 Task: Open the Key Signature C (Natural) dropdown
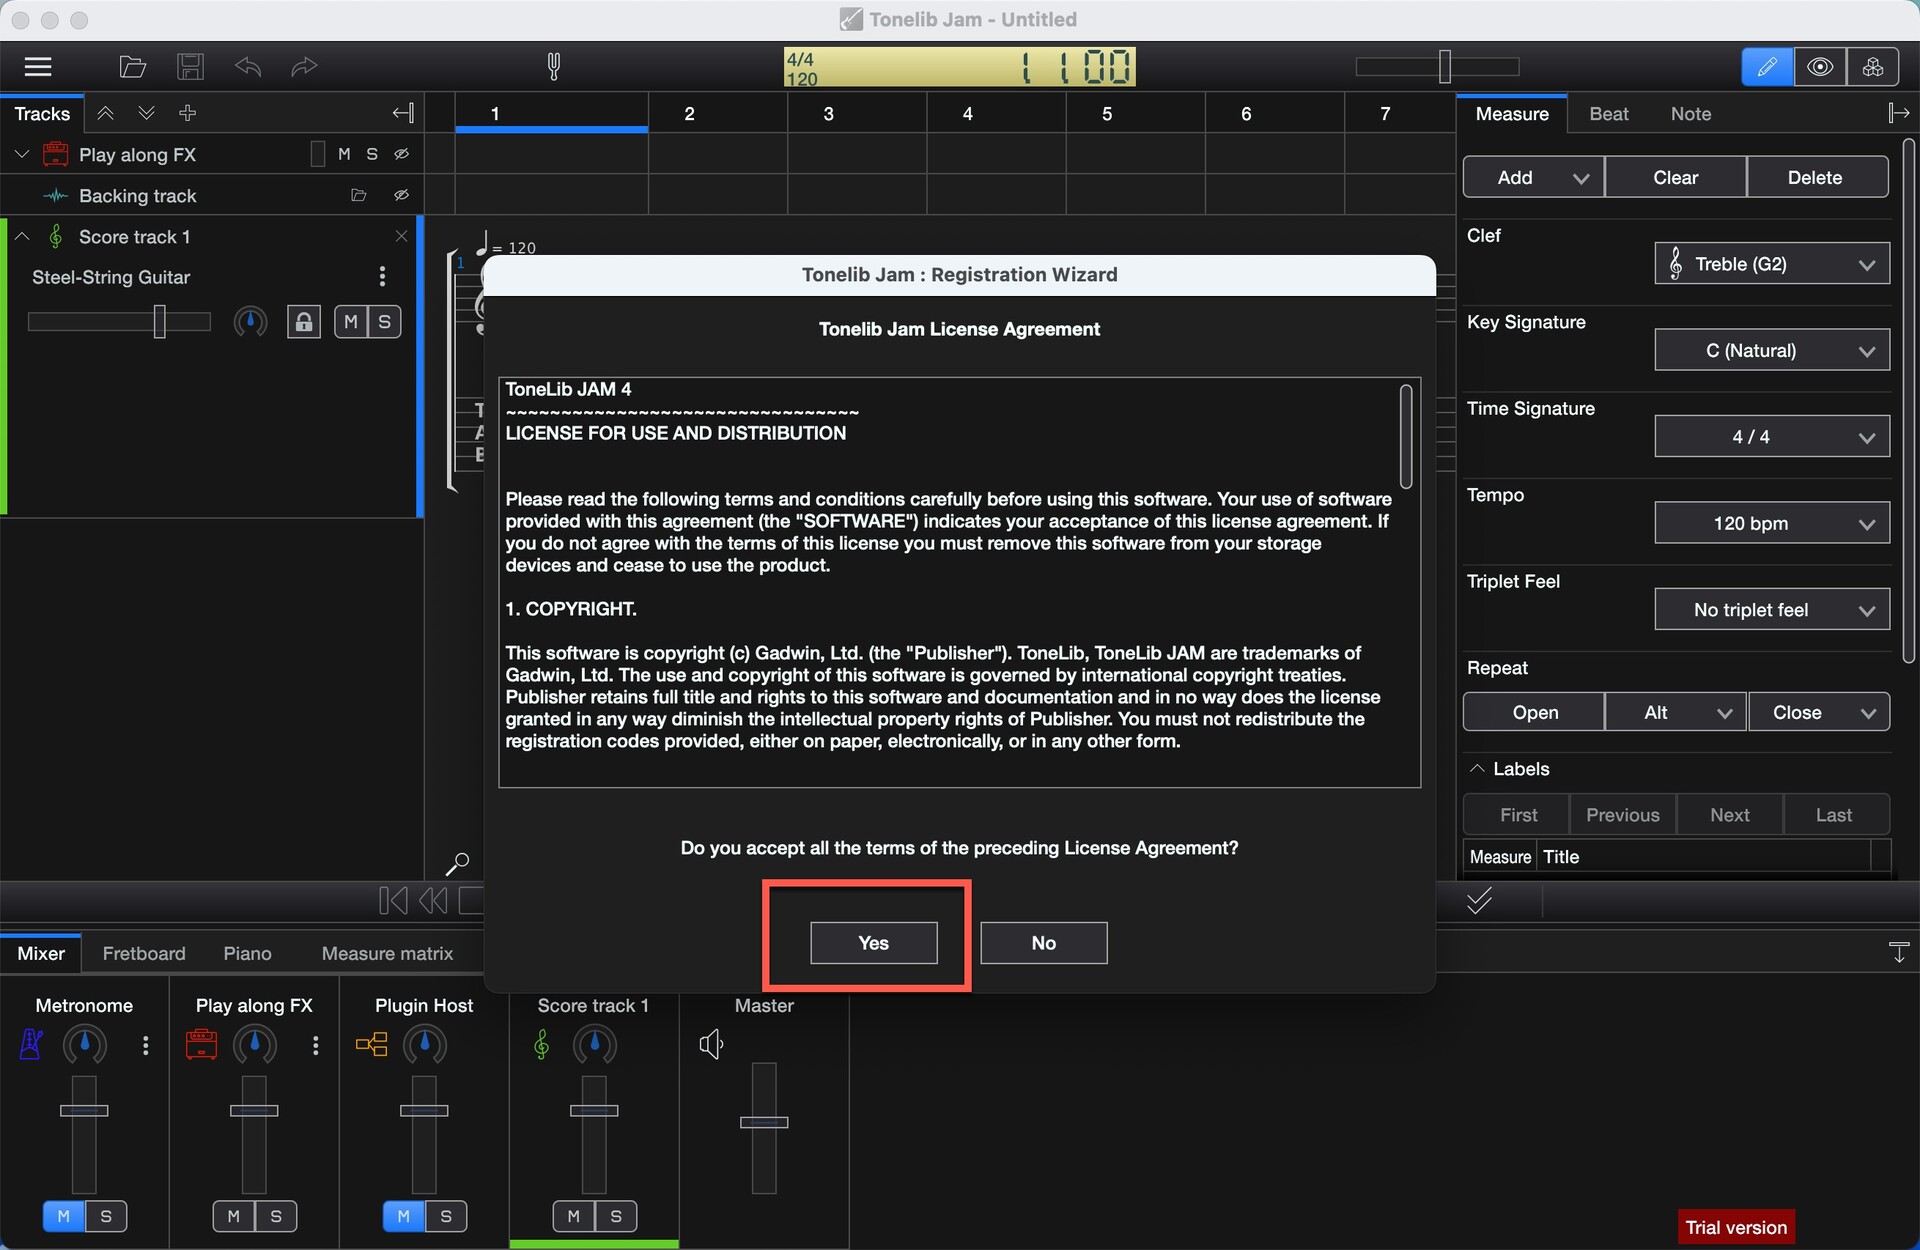[1771, 351]
